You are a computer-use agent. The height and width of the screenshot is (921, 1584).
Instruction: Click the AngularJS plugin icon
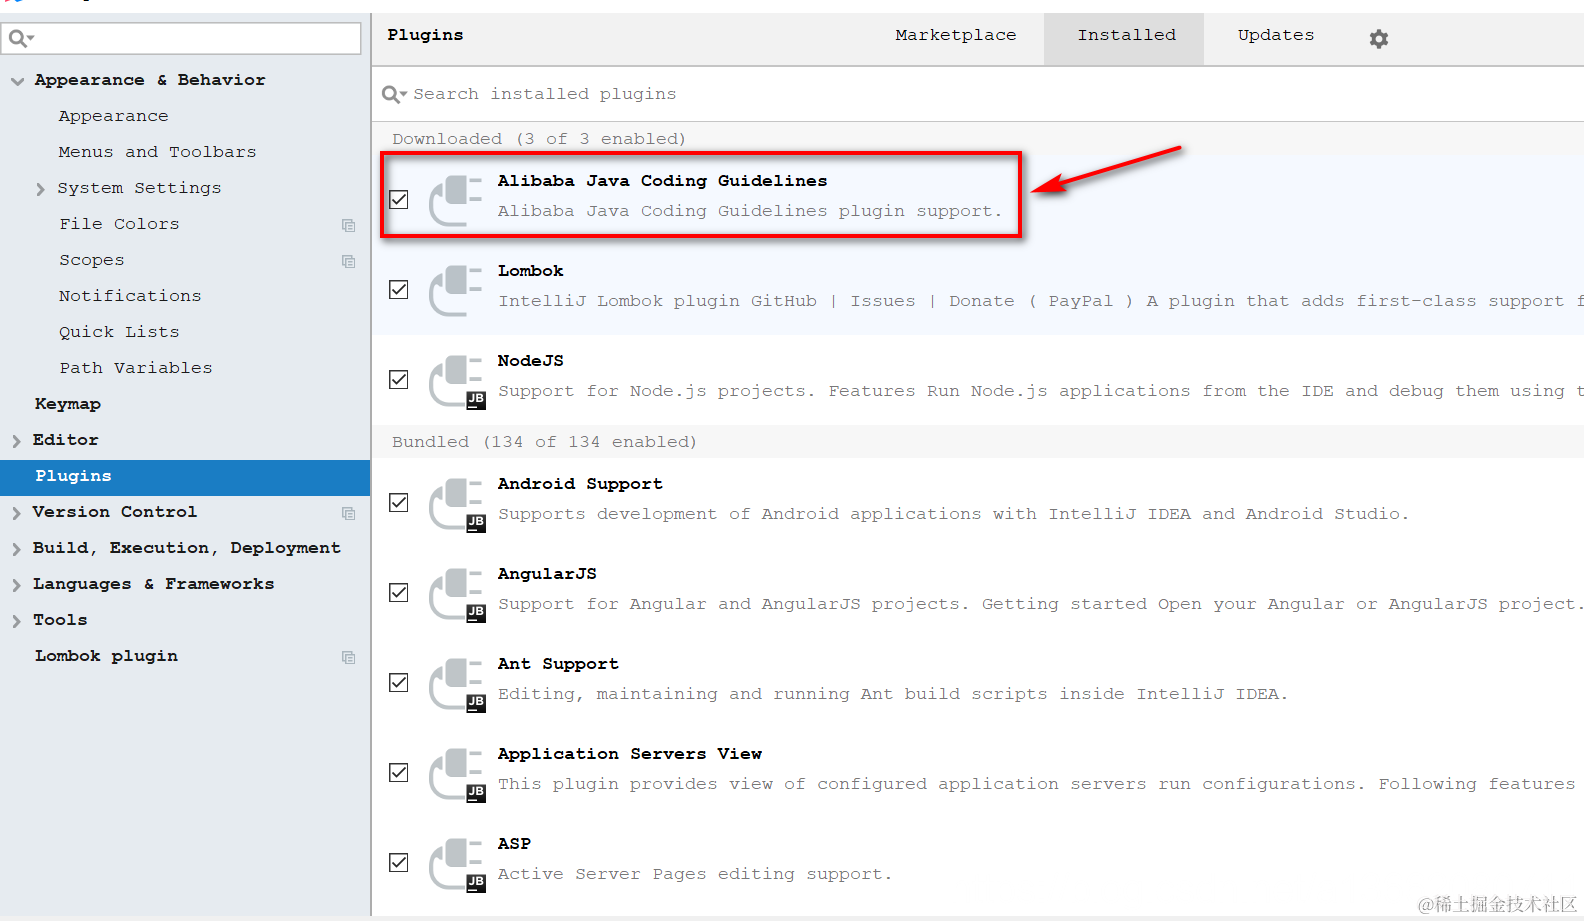[x=456, y=594]
